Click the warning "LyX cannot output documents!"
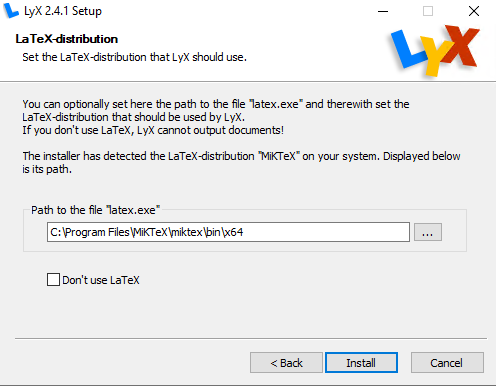The height and width of the screenshot is (386, 496). (x=211, y=130)
